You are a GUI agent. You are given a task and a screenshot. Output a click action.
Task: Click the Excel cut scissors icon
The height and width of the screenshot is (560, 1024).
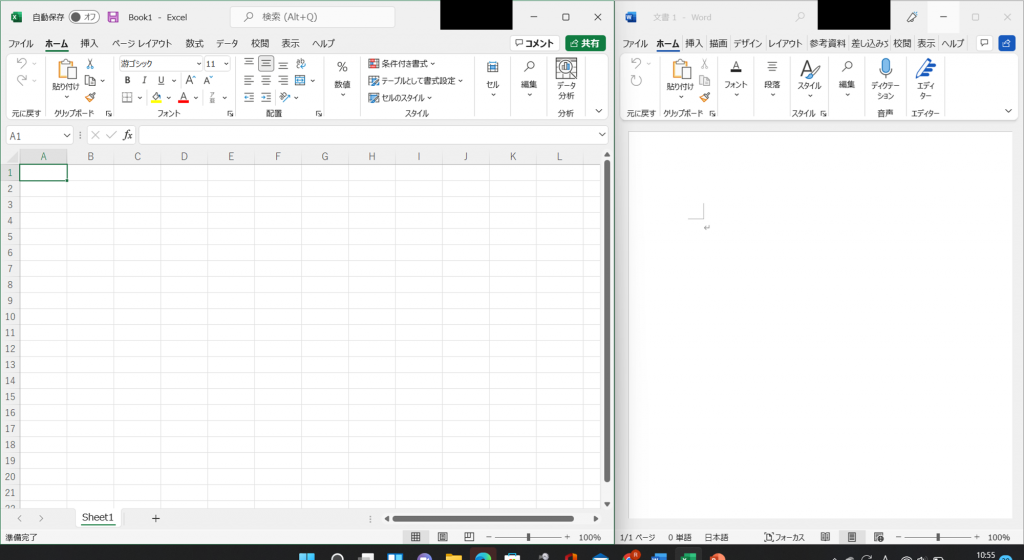click(90, 63)
